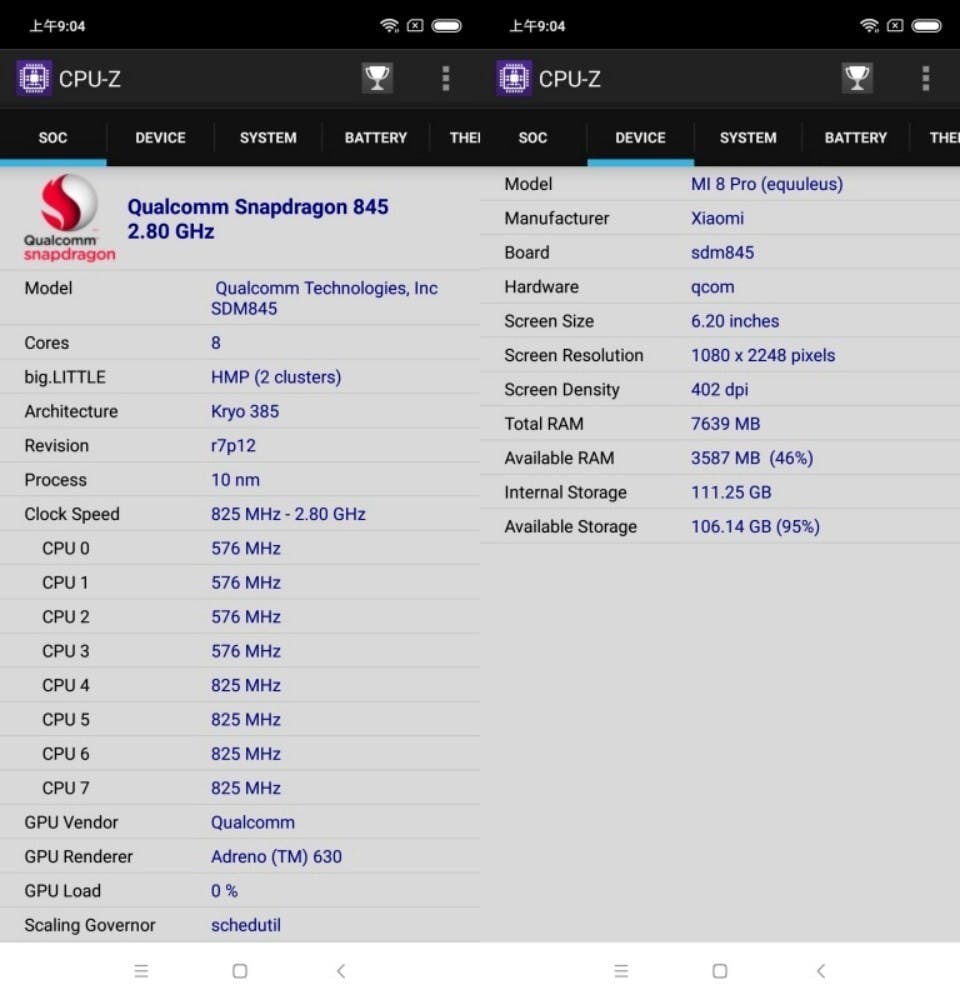The image size is (960, 1000).
Task: Tap Screen Size 6.20 inches value
Action: click(735, 321)
